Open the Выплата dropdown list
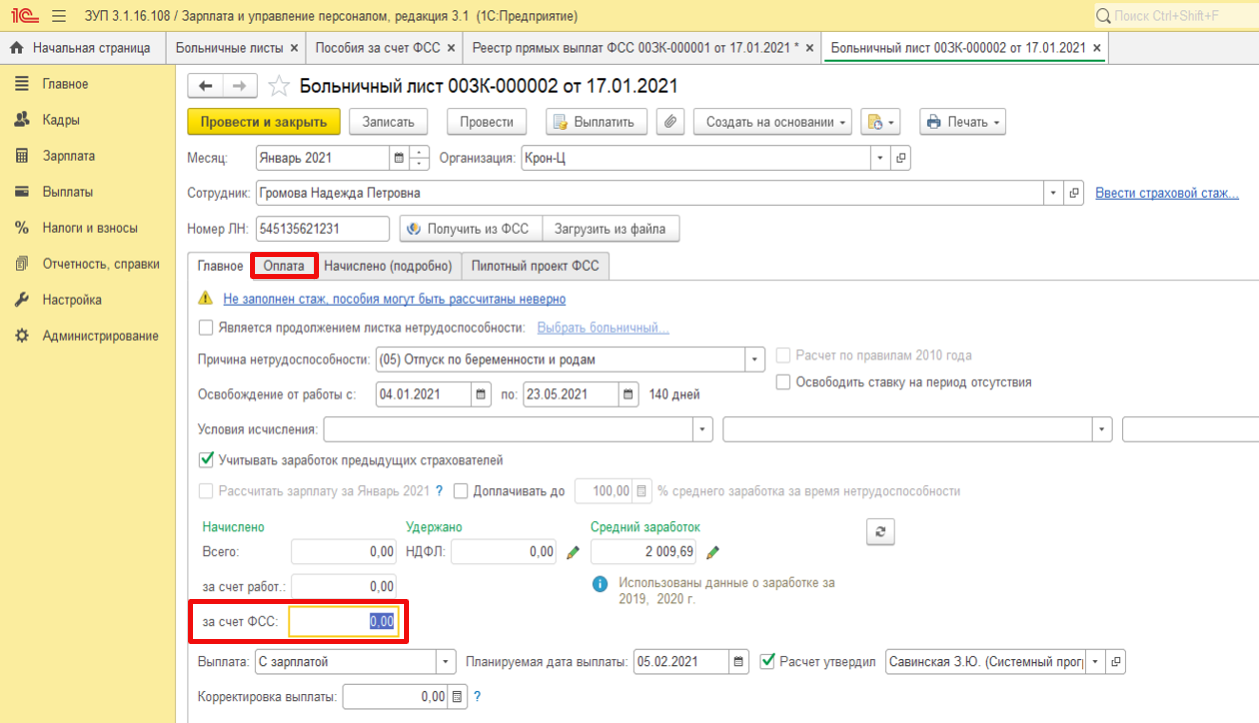Viewport: 1259px width, 723px height. coord(445,662)
